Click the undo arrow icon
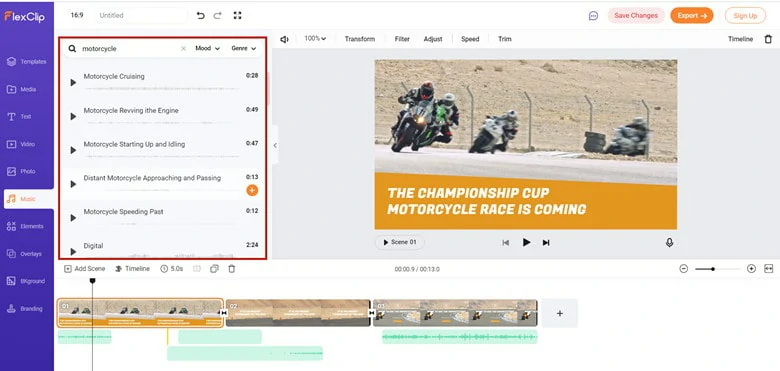The image size is (780, 371). pyautogui.click(x=200, y=15)
